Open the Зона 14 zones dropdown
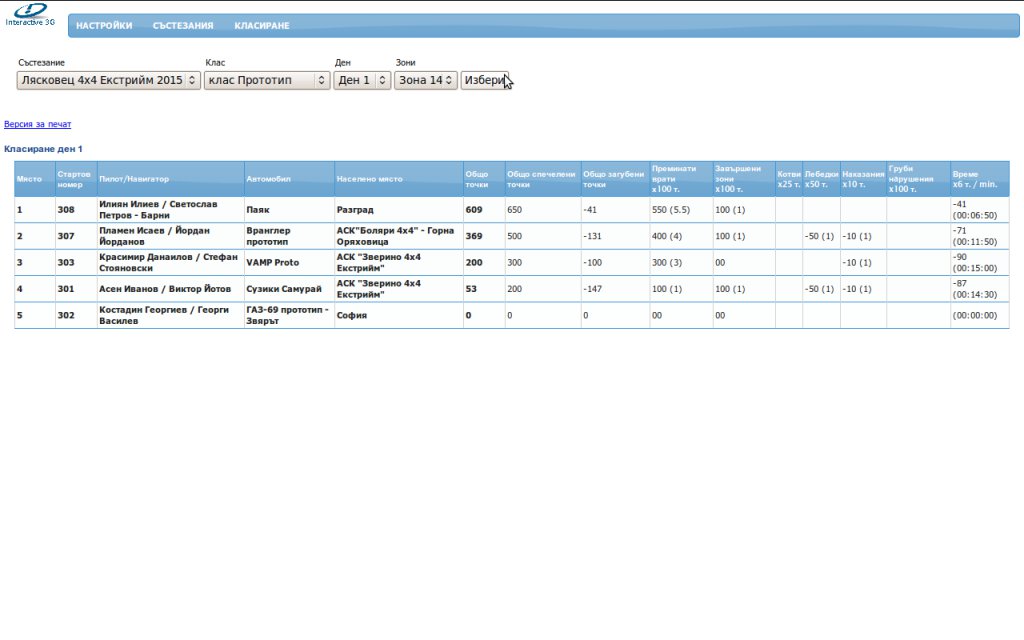 click(x=426, y=80)
